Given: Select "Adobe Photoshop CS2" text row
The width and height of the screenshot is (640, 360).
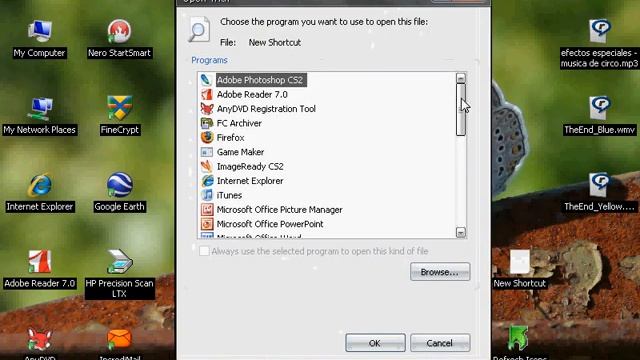Looking at the screenshot, I should click(x=260, y=80).
